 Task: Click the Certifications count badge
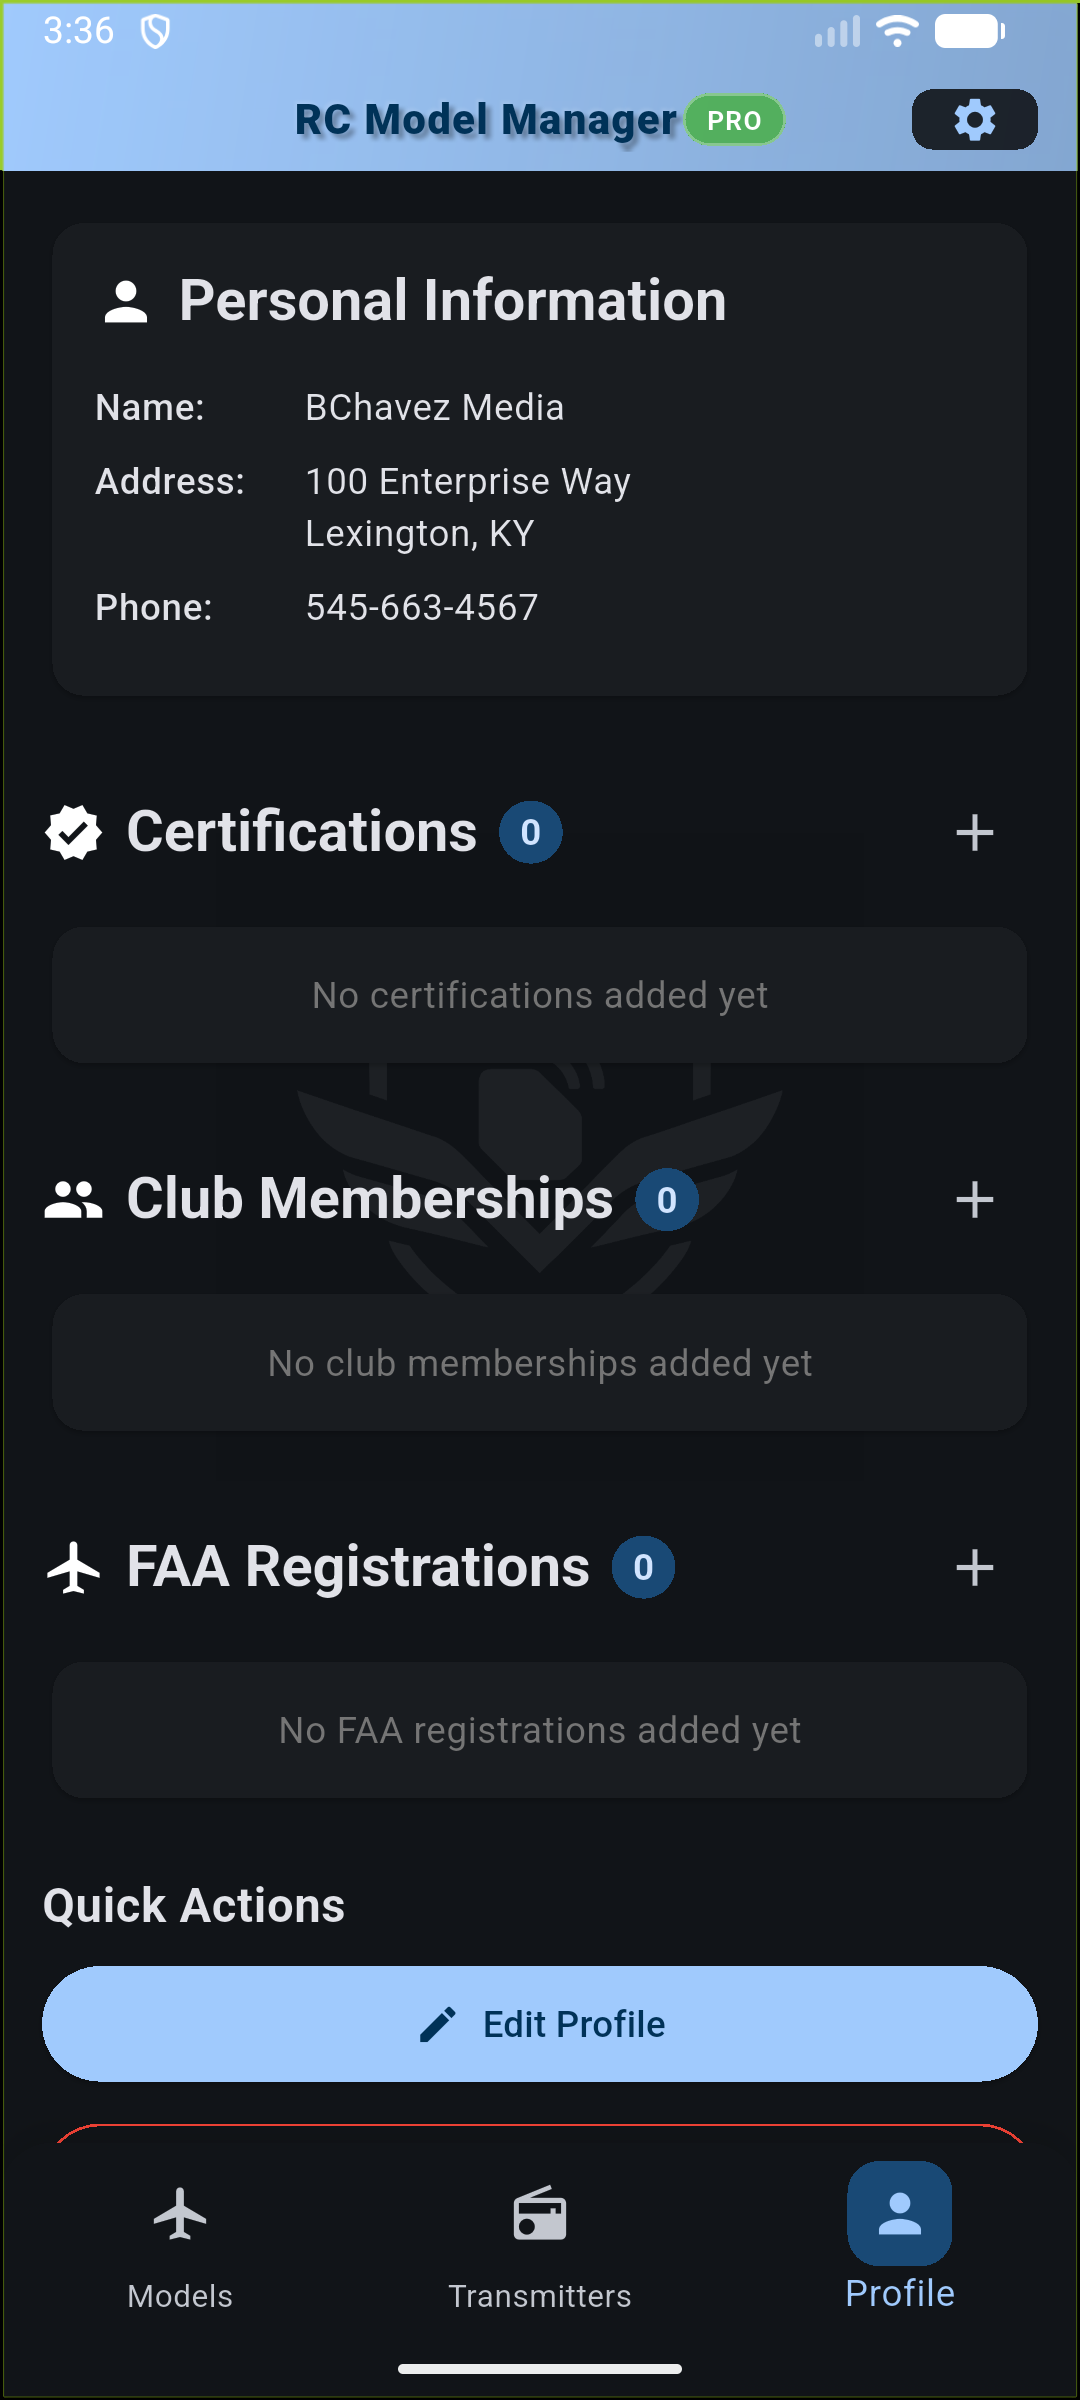point(531,832)
